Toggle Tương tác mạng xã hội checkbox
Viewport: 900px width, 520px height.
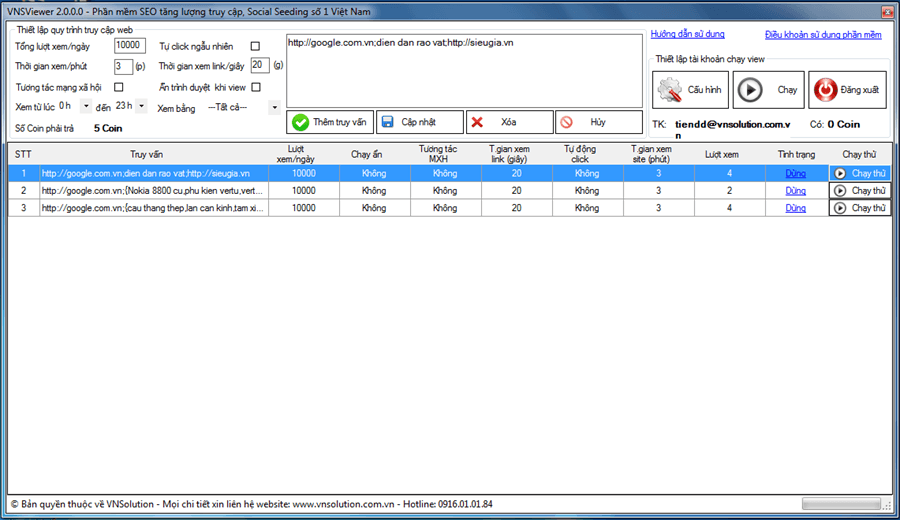tap(119, 87)
